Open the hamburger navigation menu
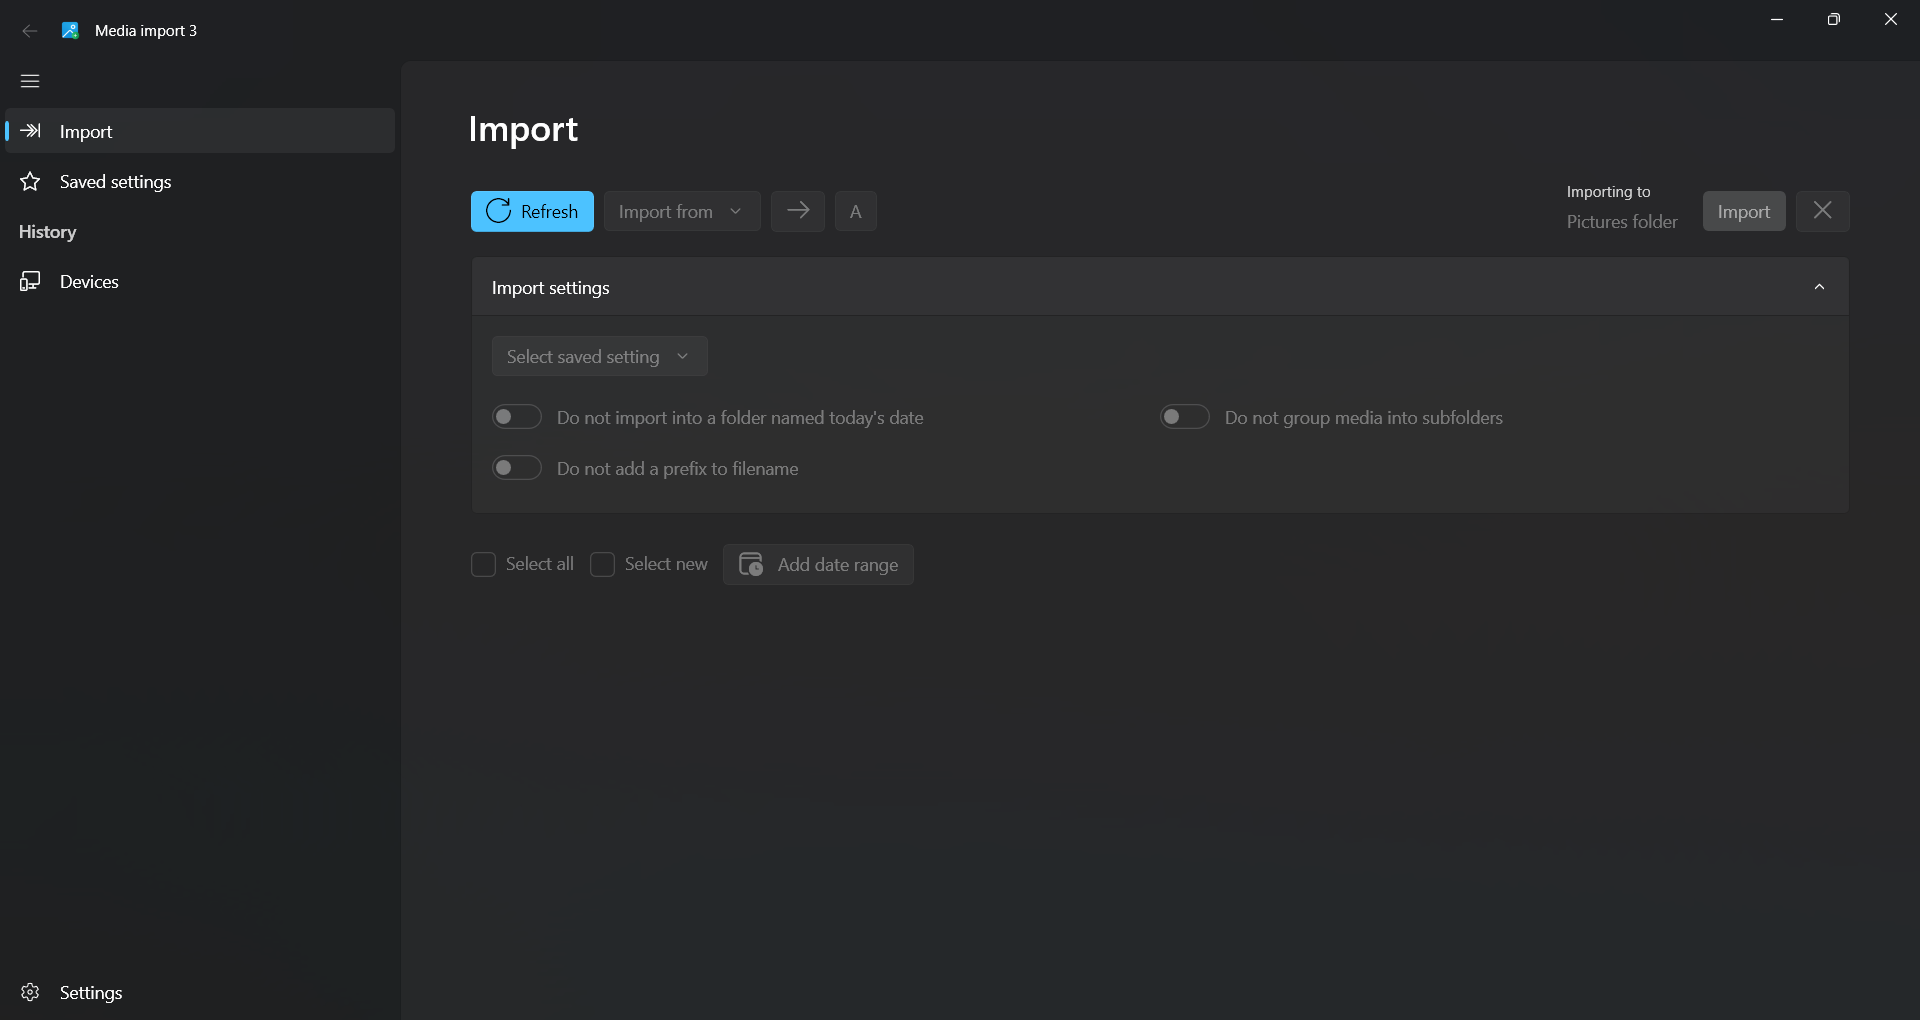1920x1020 pixels. coord(30,81)
